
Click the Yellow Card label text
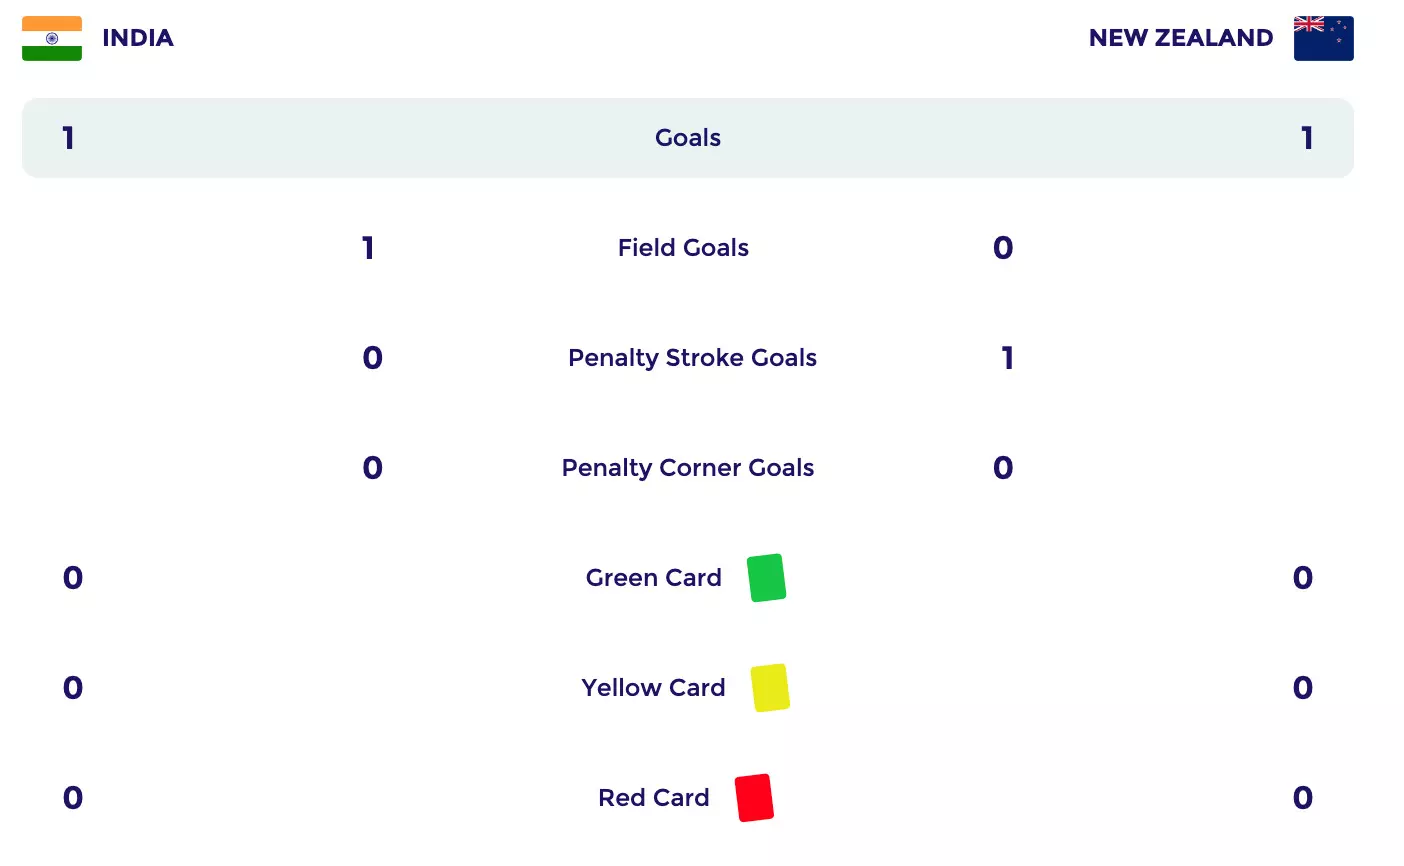(x=653, y=688)
